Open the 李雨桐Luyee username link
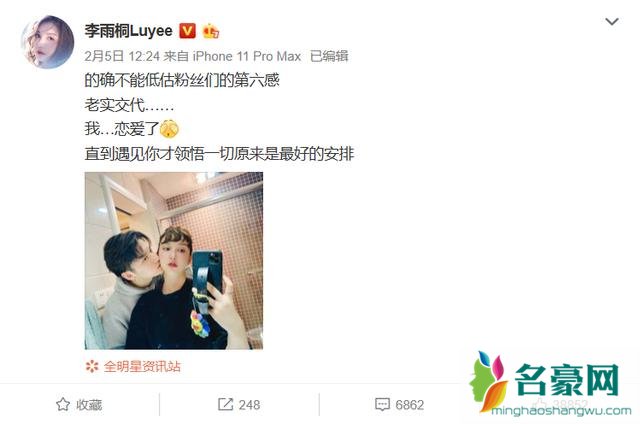640x424 pixels. (x=129, y=31)
